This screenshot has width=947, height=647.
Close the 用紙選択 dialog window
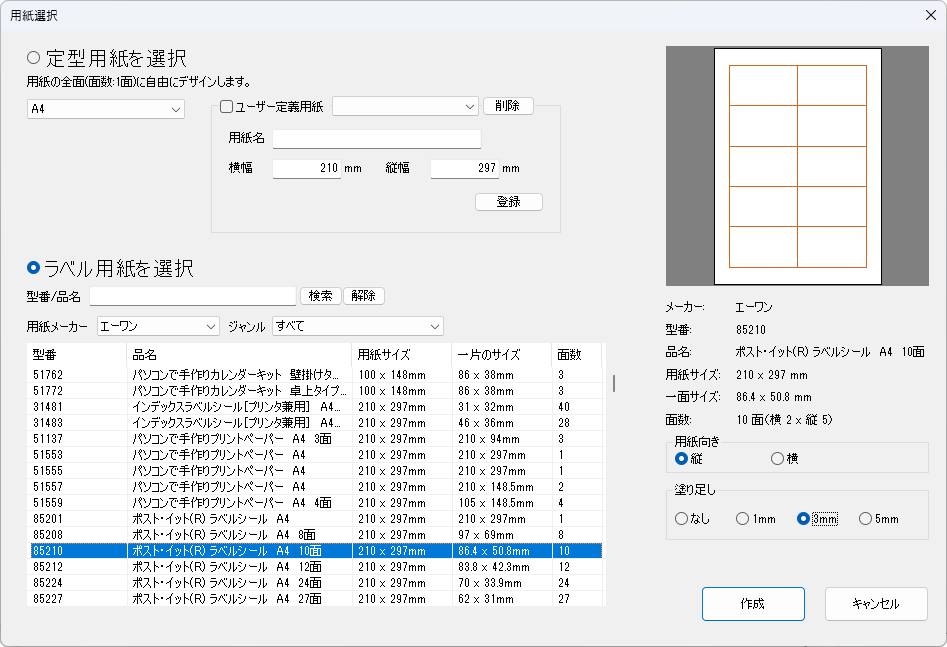pos(929,14)
